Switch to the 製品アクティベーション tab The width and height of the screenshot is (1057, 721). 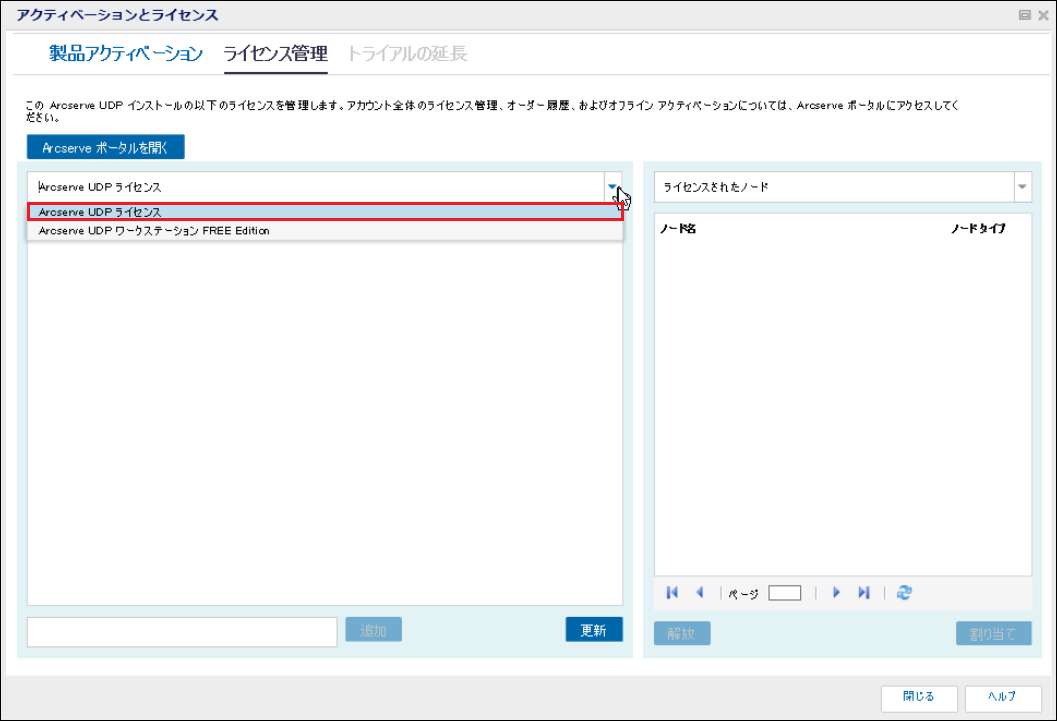pos(126,53)
